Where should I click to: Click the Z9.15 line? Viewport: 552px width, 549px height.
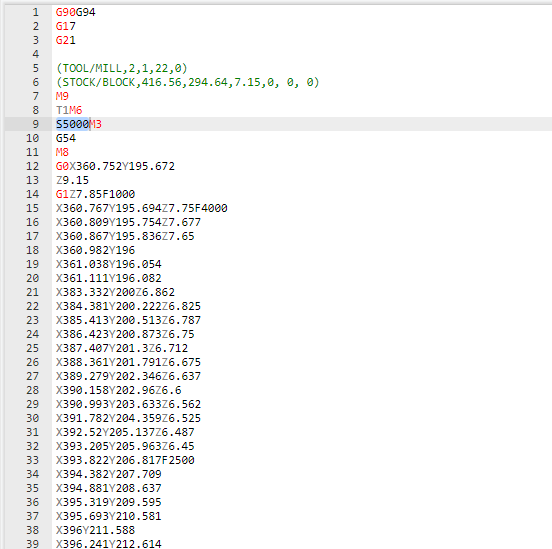[72, 180]
